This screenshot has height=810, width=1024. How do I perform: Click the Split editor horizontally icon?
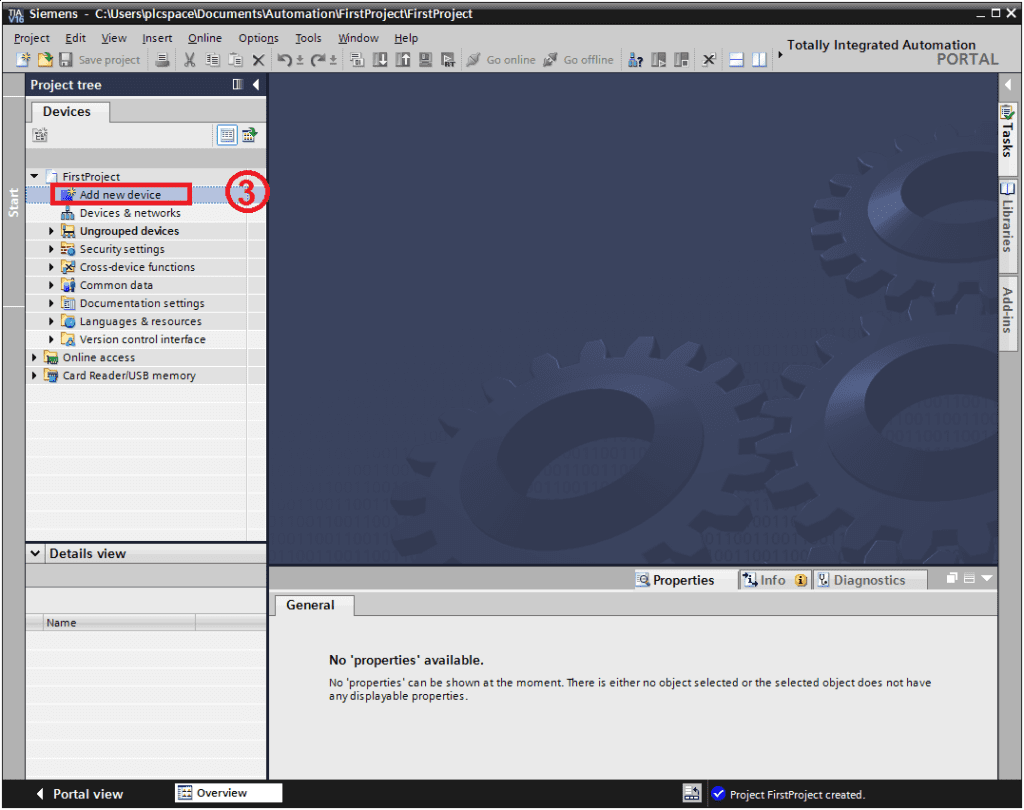736,60
